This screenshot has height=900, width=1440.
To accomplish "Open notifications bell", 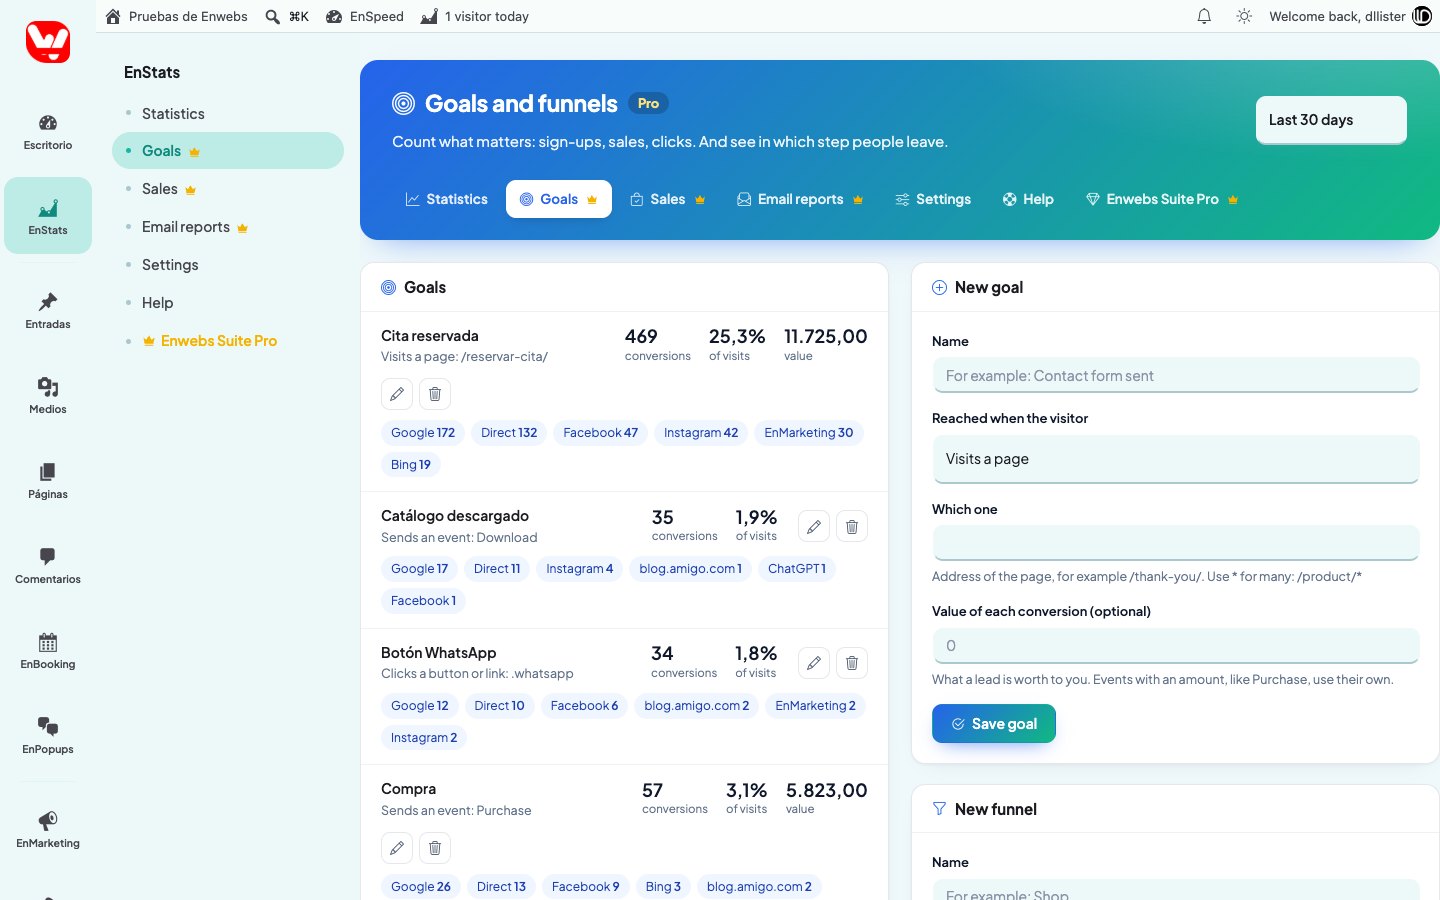I will (1204, 16).
